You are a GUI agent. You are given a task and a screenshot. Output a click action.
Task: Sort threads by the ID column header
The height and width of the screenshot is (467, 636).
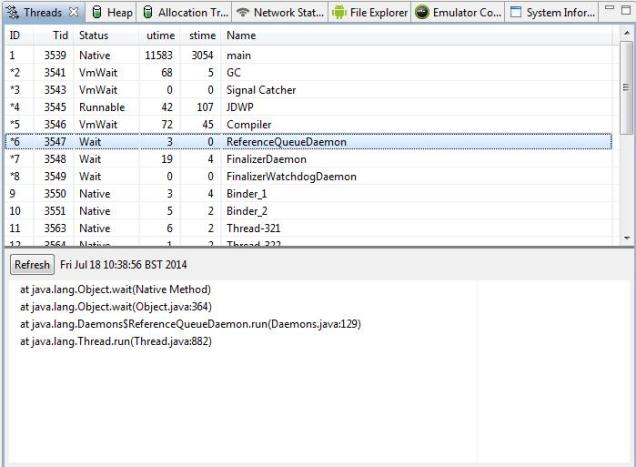tap(19, 36)
